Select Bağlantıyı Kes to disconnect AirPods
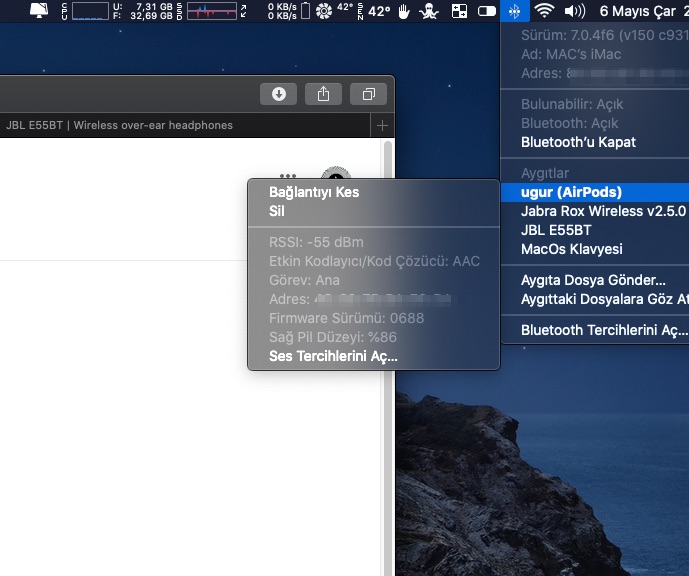 click(314, 192)
